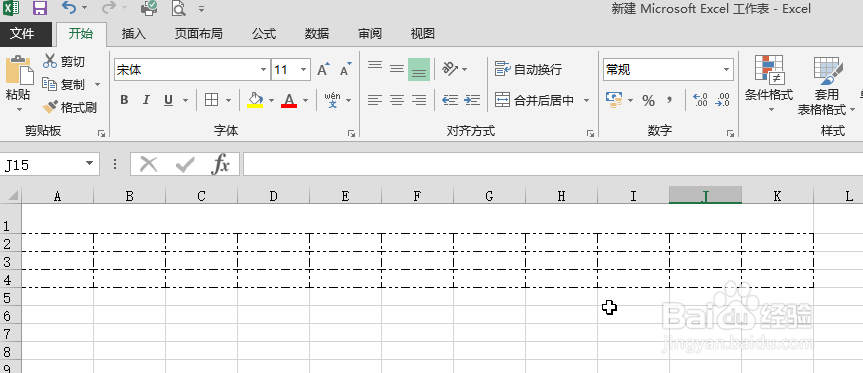Increase decimal places icon
The height and width of the screenshot is (373, 863).
[x=700, y=100]
